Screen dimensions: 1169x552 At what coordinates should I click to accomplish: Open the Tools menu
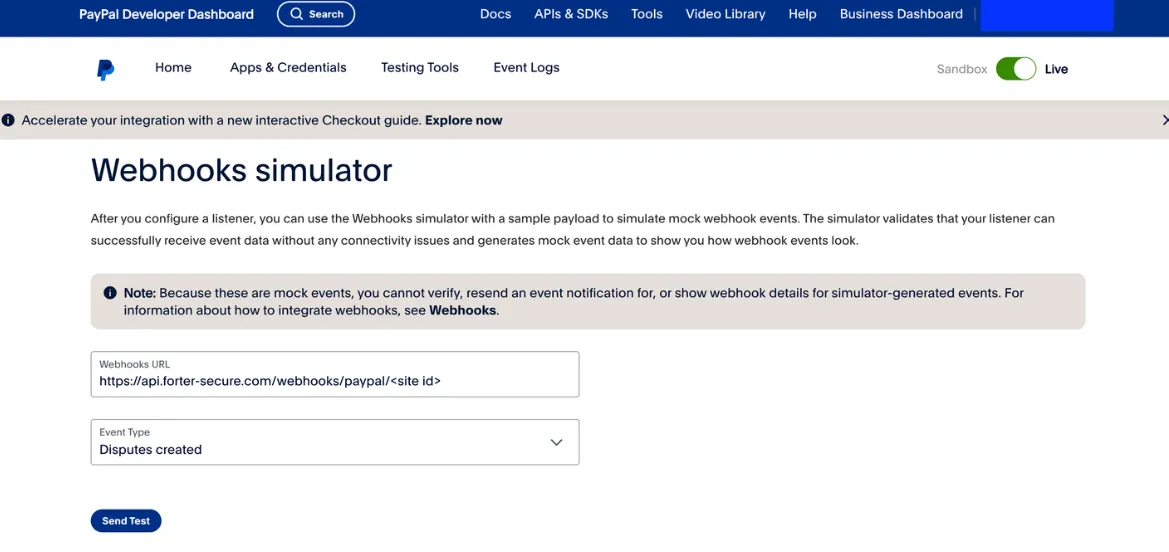[646, 14]
